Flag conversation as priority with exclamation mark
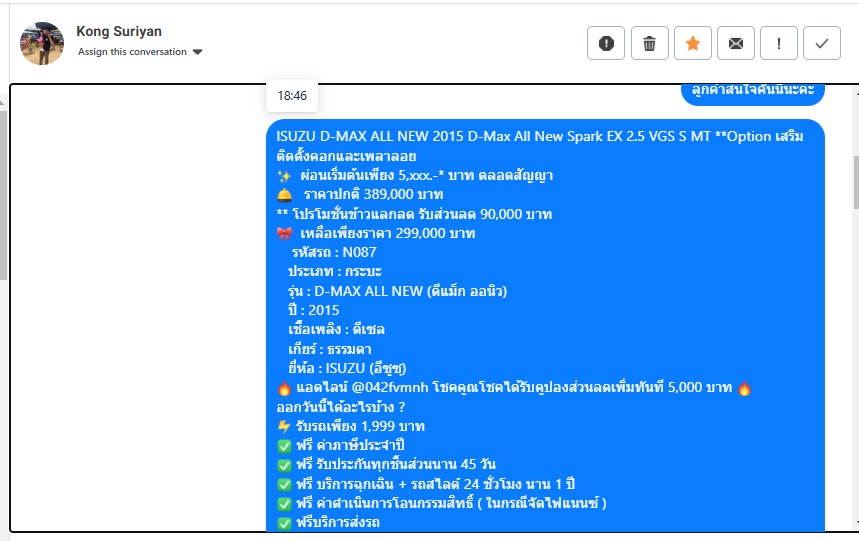Image resolution: width=859 pixels, height=541 pixels. (778, 43)
